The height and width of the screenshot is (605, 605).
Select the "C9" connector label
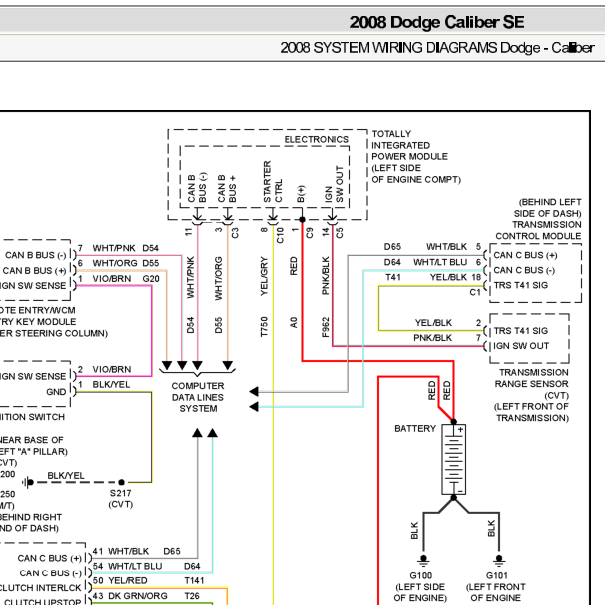(310, 233)
